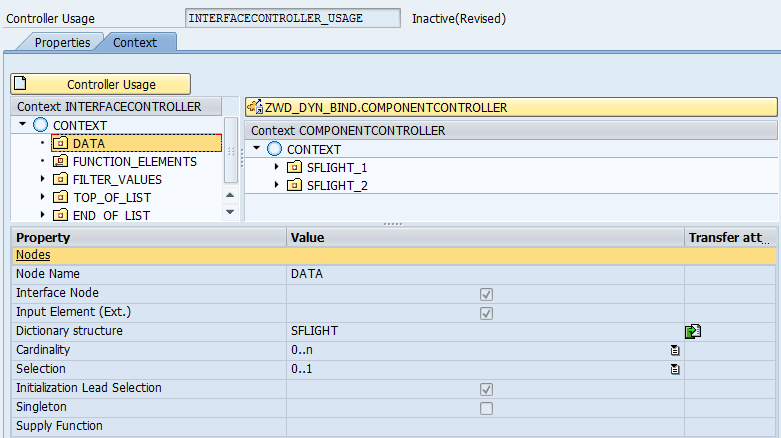Click the Controller Usage button
This screenshot has height=438, width=781.
[x=100, y=84]
